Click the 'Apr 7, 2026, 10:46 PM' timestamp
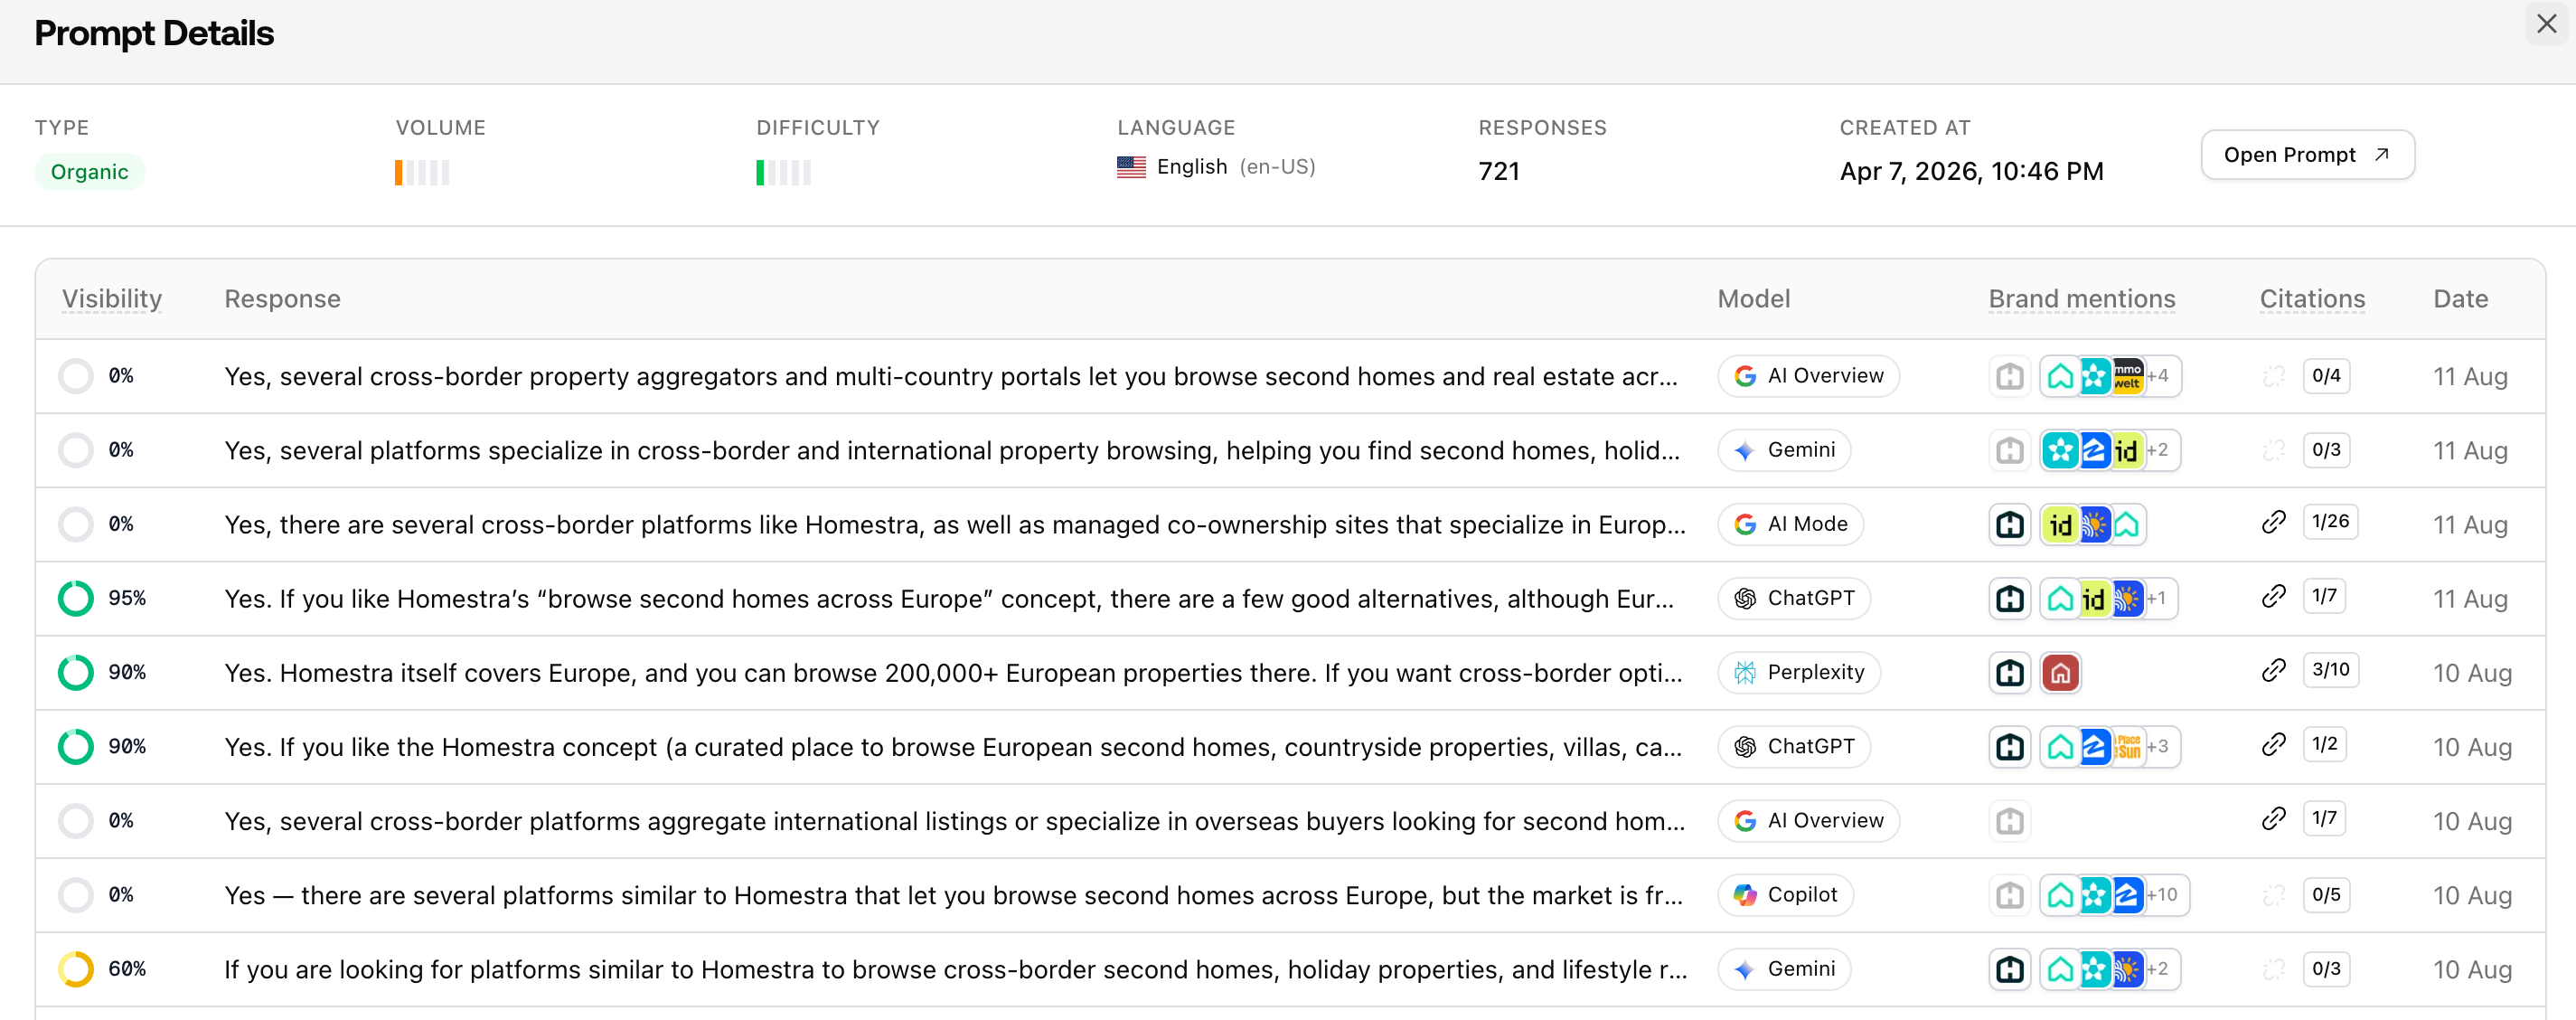2576x1020 pixels. tap(1971, 171)
